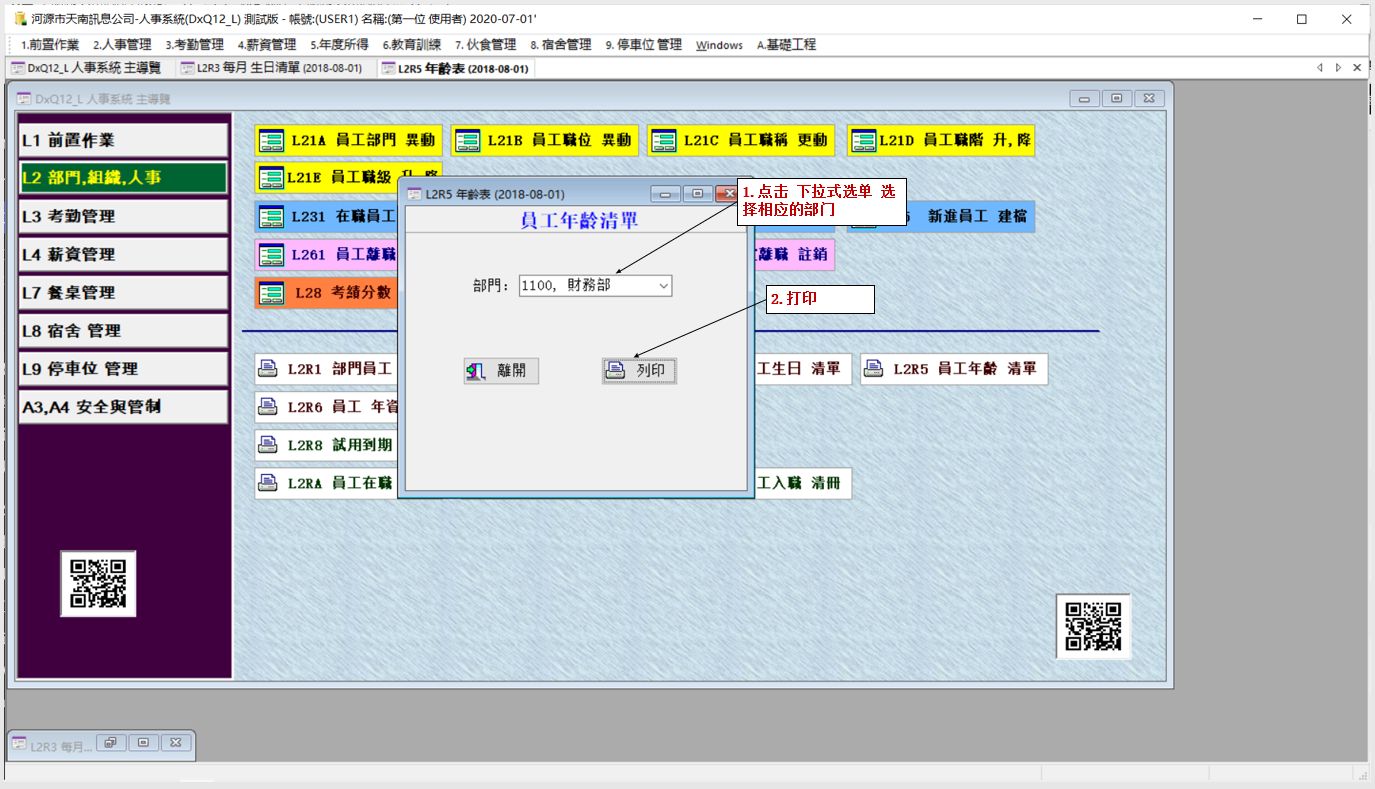This screenshot has height=789, width=1375.
Task: Select L7 餐桌管理 in sidebar
Action: (x=123, y=292)
